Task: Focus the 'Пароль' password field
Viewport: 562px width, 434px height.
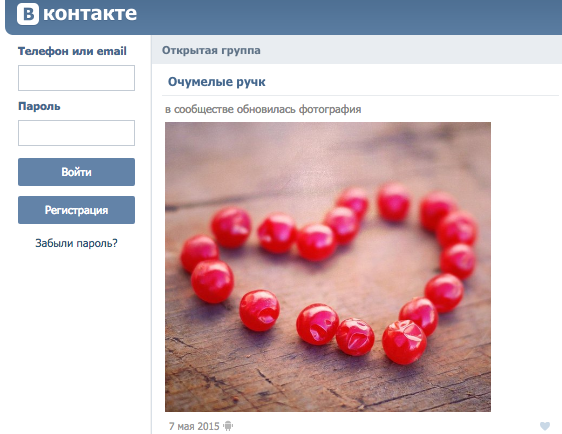Action: tap(76, 133)
